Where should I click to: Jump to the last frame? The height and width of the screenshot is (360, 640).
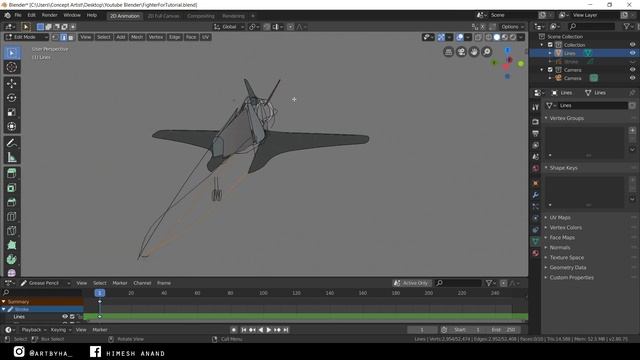coord(286,330)
